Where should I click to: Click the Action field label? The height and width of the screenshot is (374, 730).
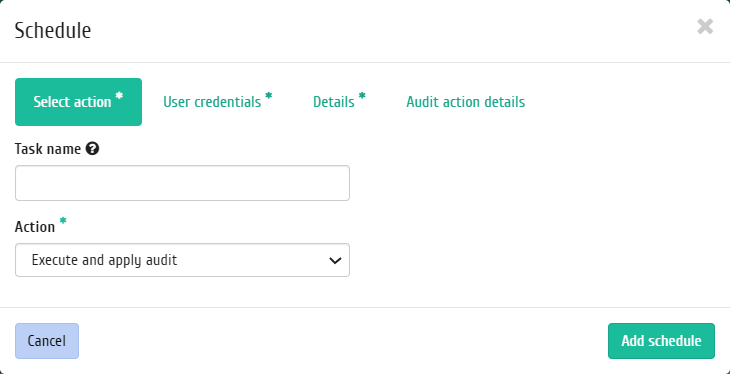tap(35, 227)
